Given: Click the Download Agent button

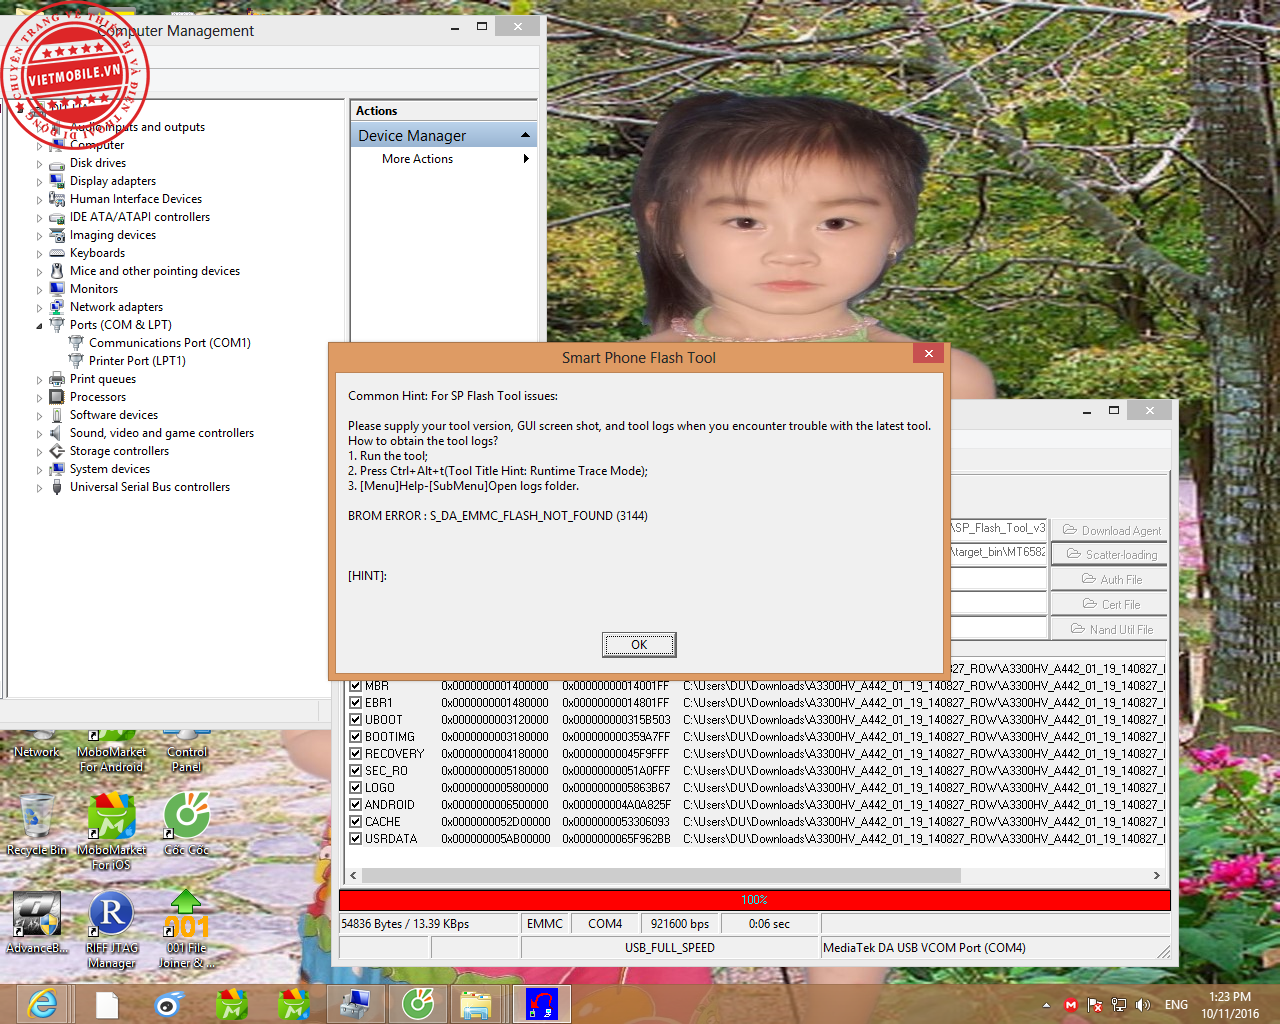Looking at the screenshot, I should (x=1110, y=530).
